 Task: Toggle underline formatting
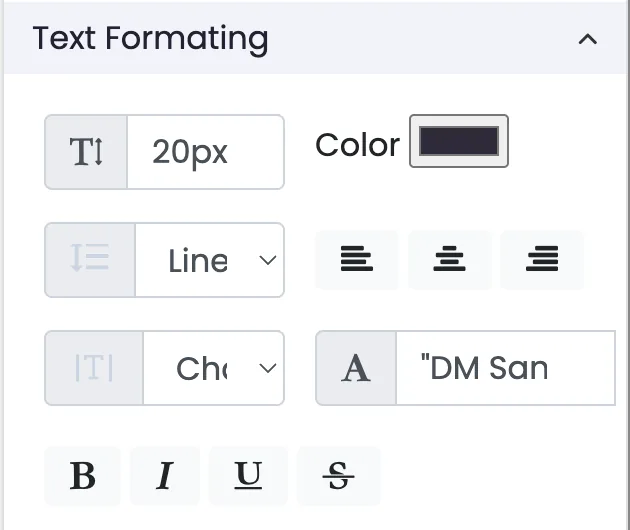point(248,476)
